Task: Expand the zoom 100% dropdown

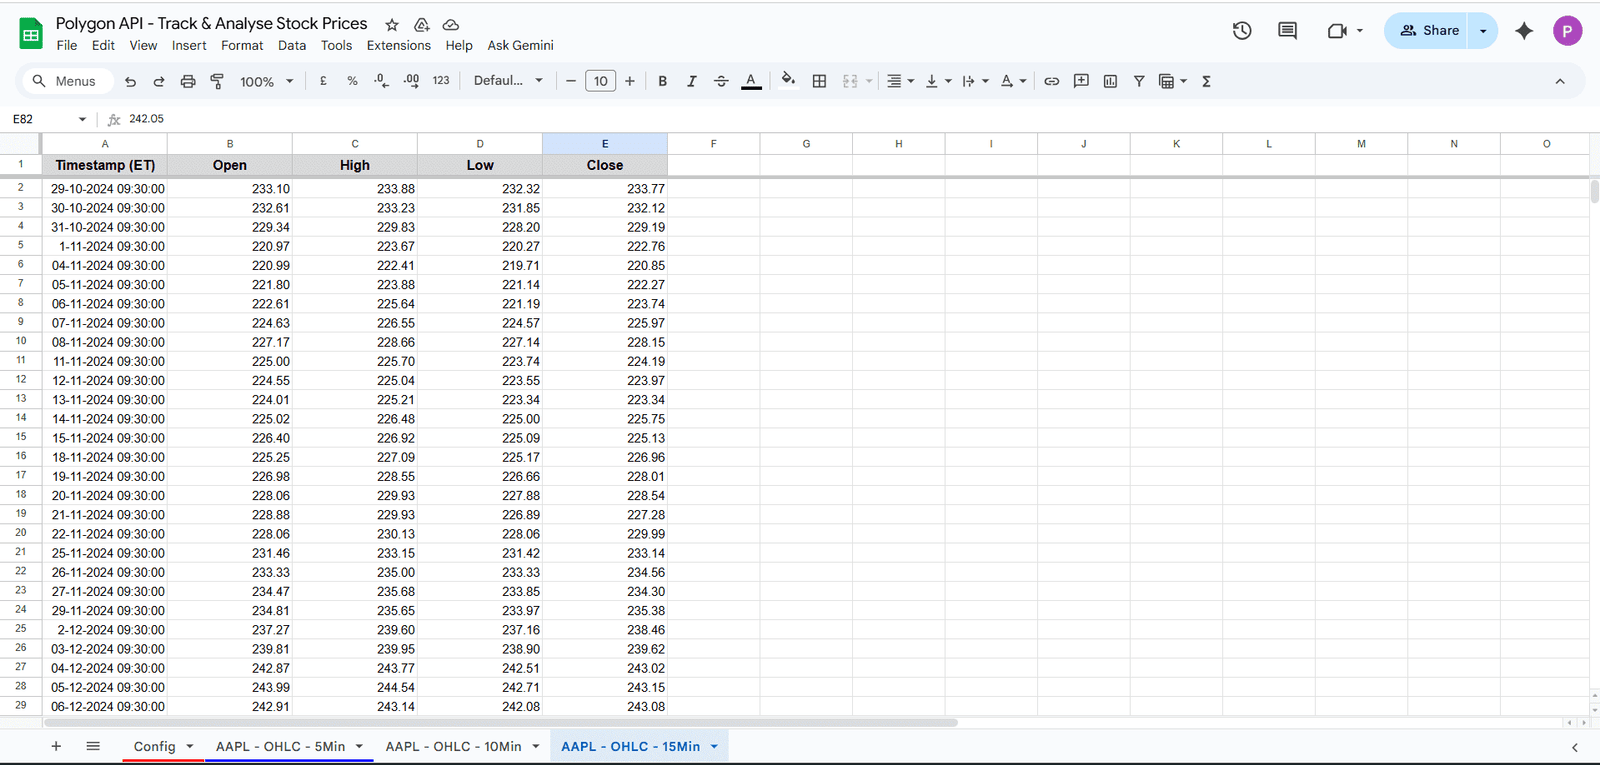Action: click(x=266, y=81)
